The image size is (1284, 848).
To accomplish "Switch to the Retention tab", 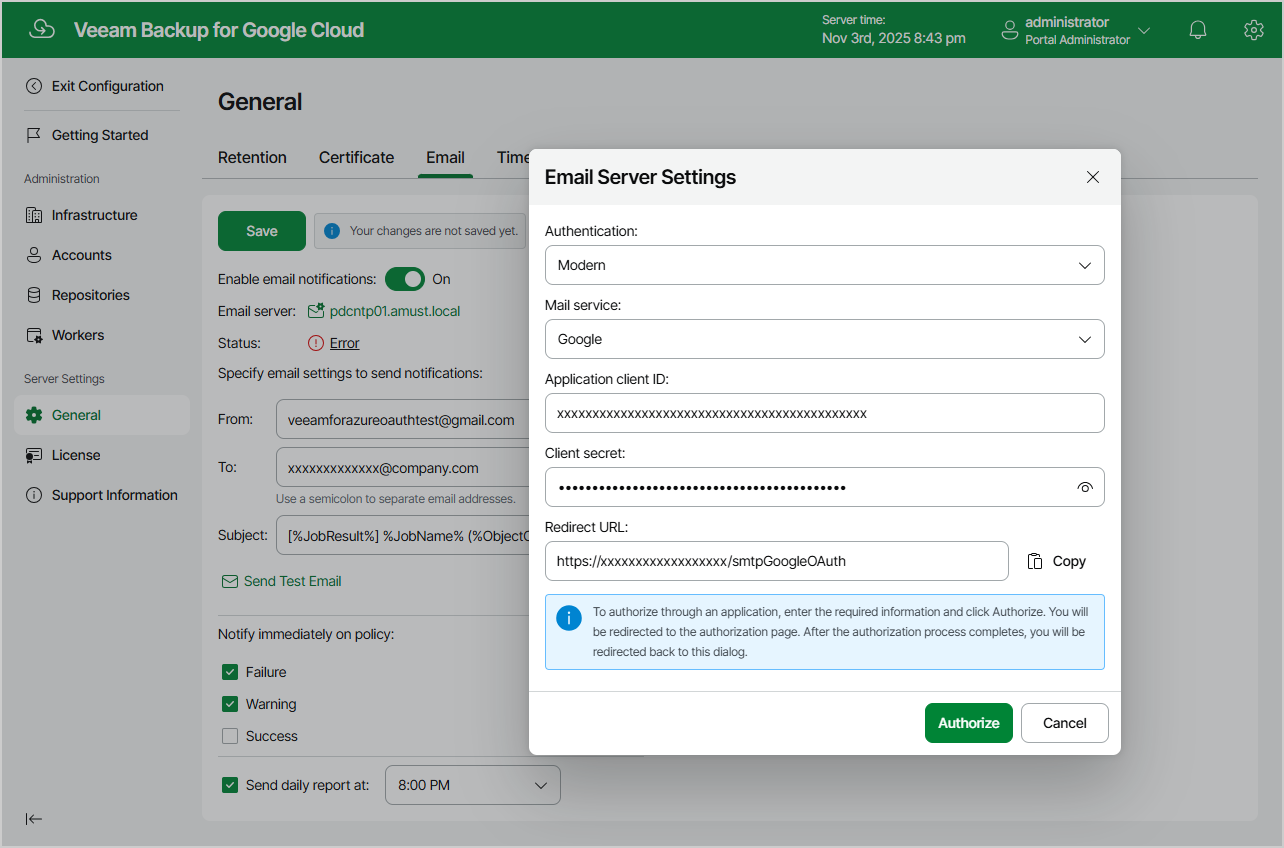I will 252,157.
